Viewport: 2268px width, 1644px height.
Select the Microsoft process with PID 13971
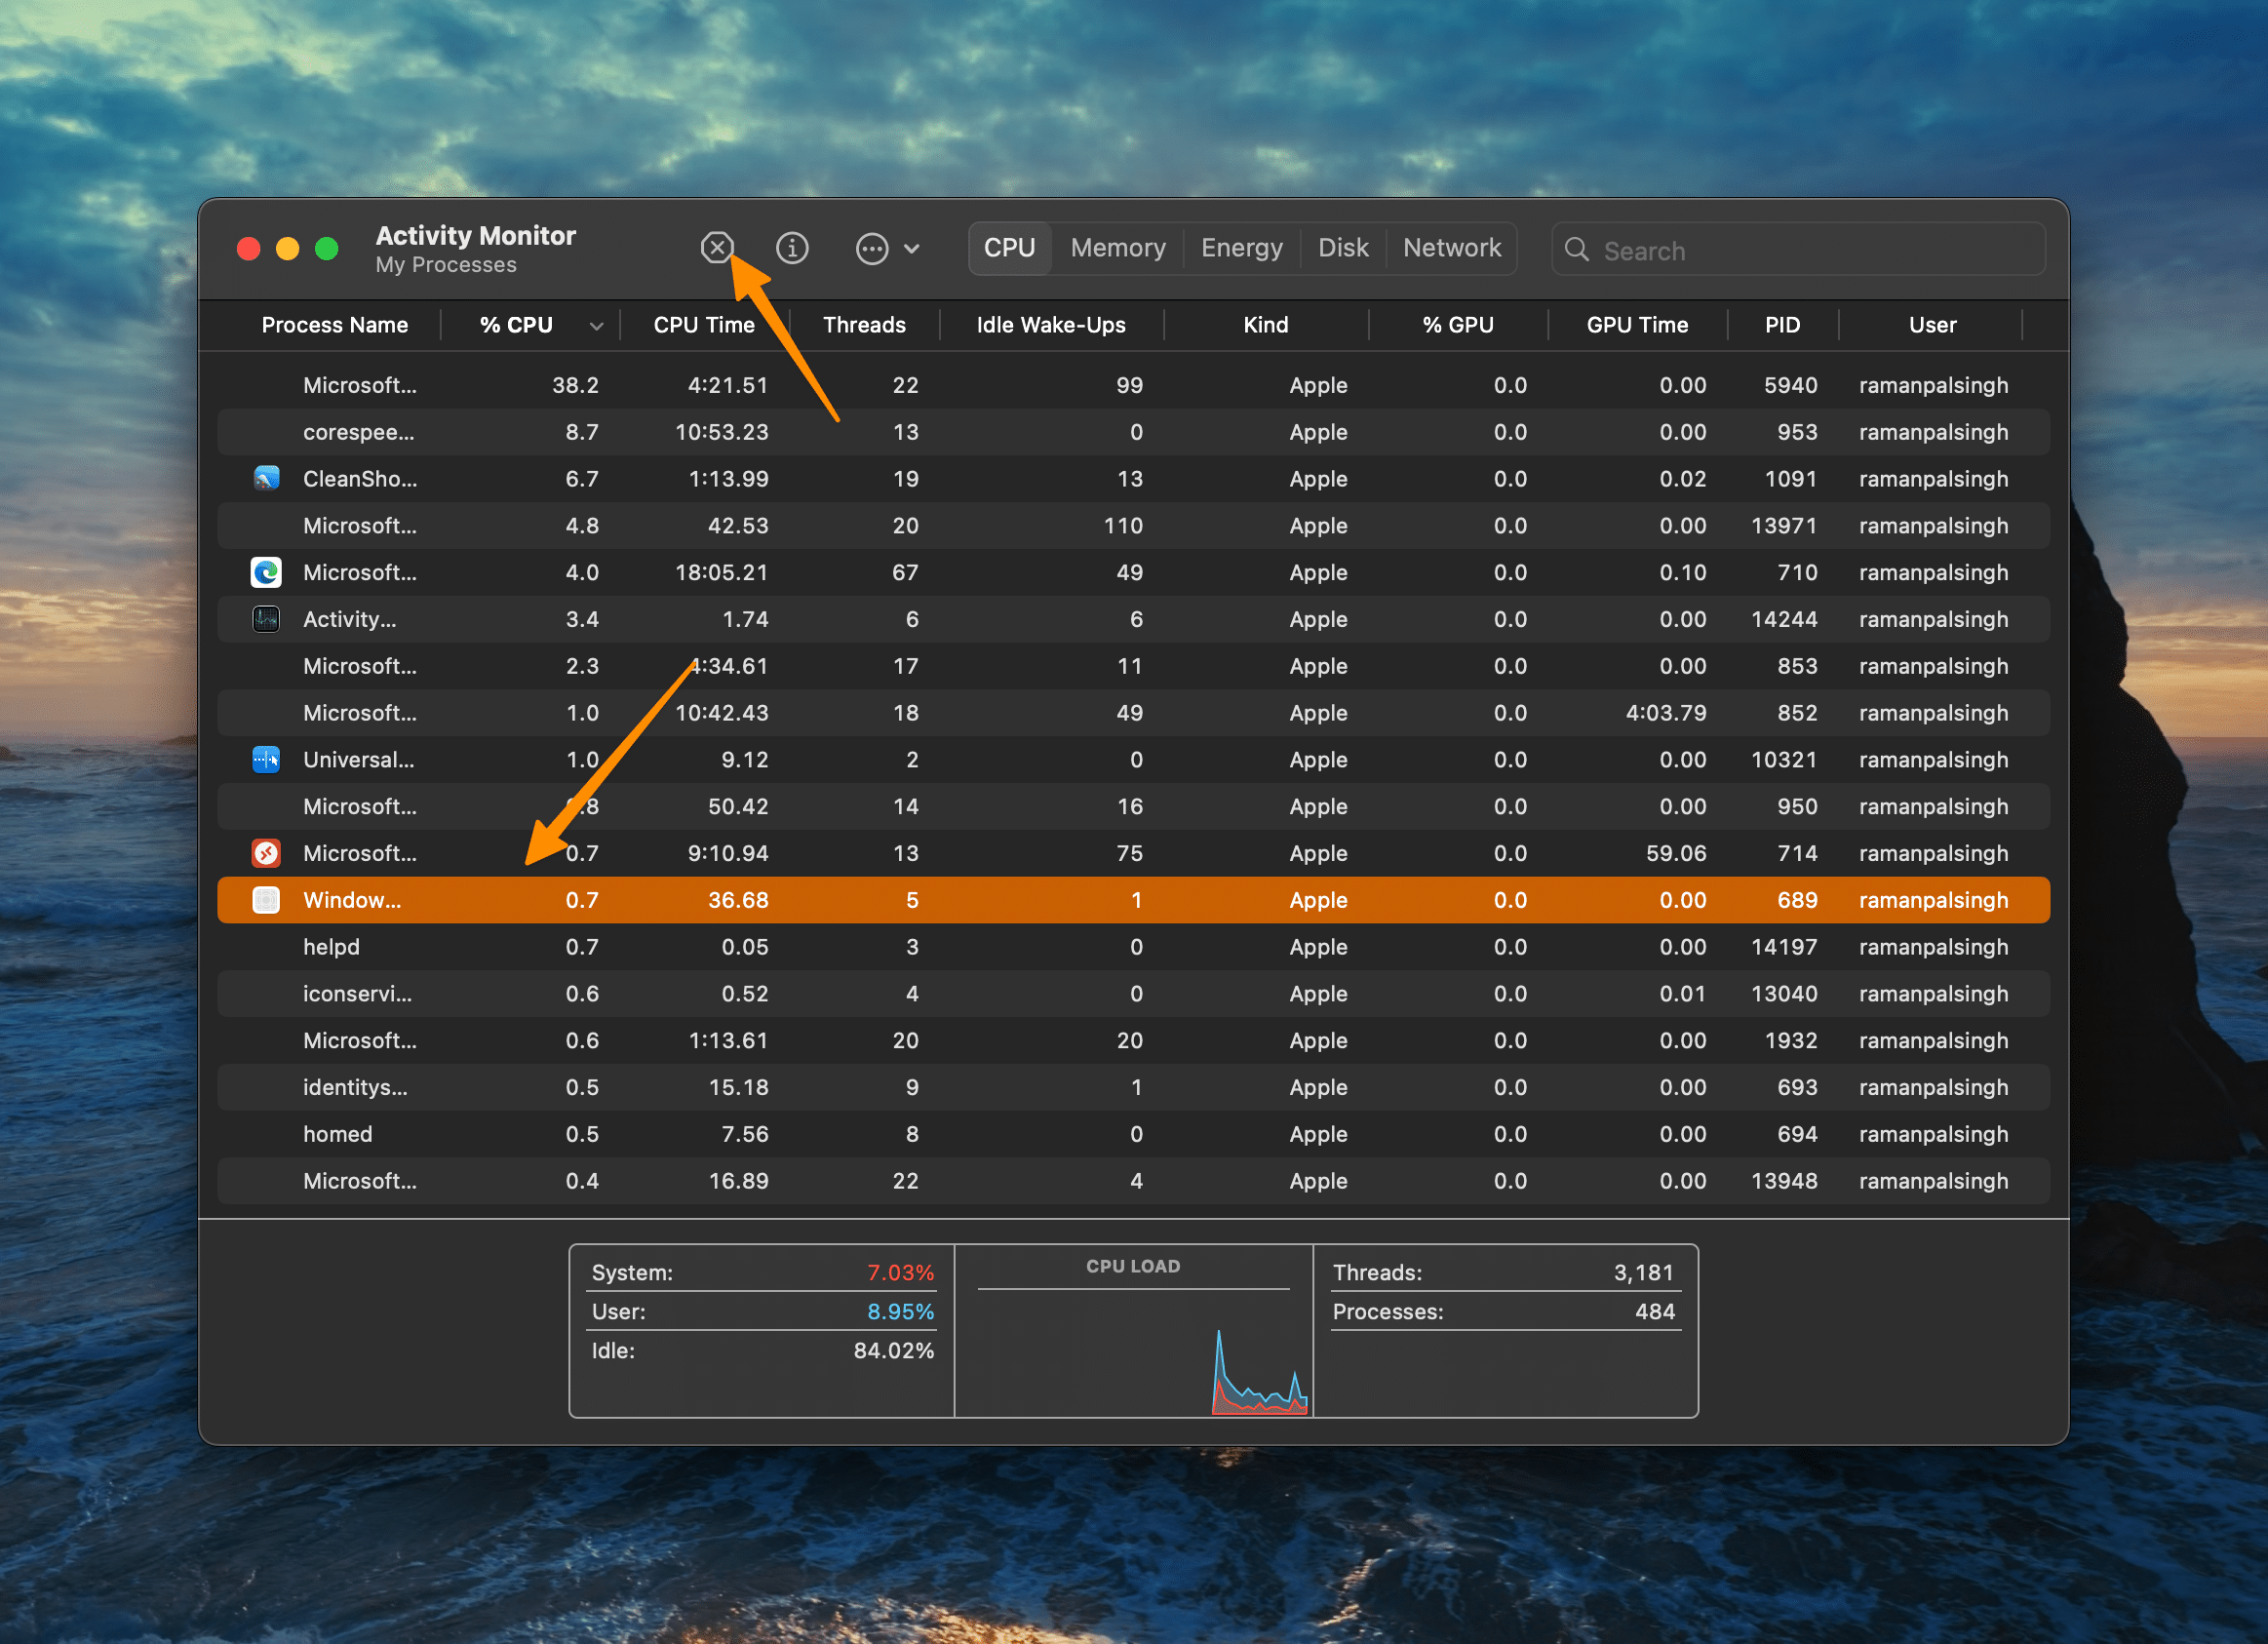(1133, 525)
